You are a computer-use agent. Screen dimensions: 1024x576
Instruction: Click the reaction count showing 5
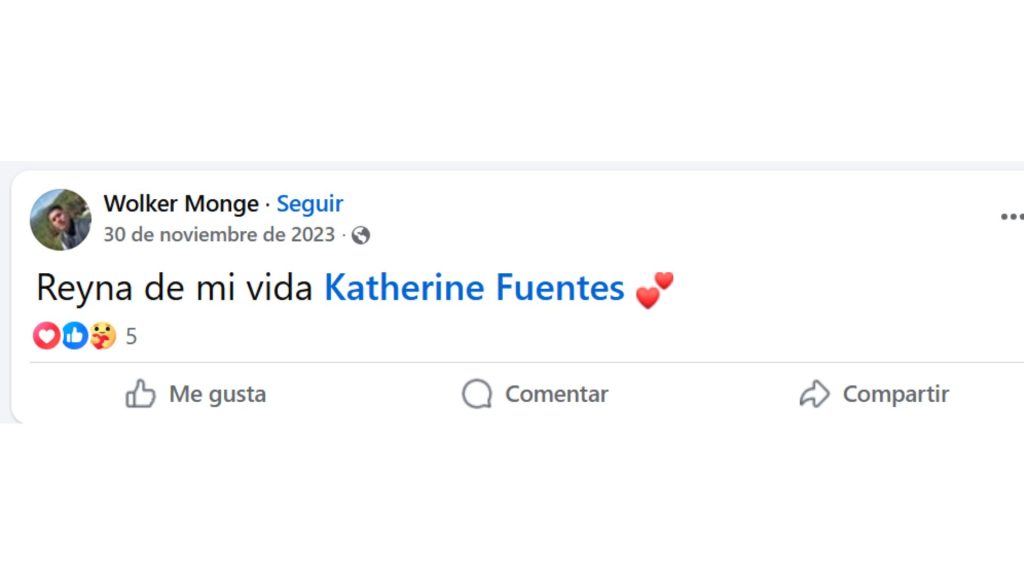(x=130, y=336)
